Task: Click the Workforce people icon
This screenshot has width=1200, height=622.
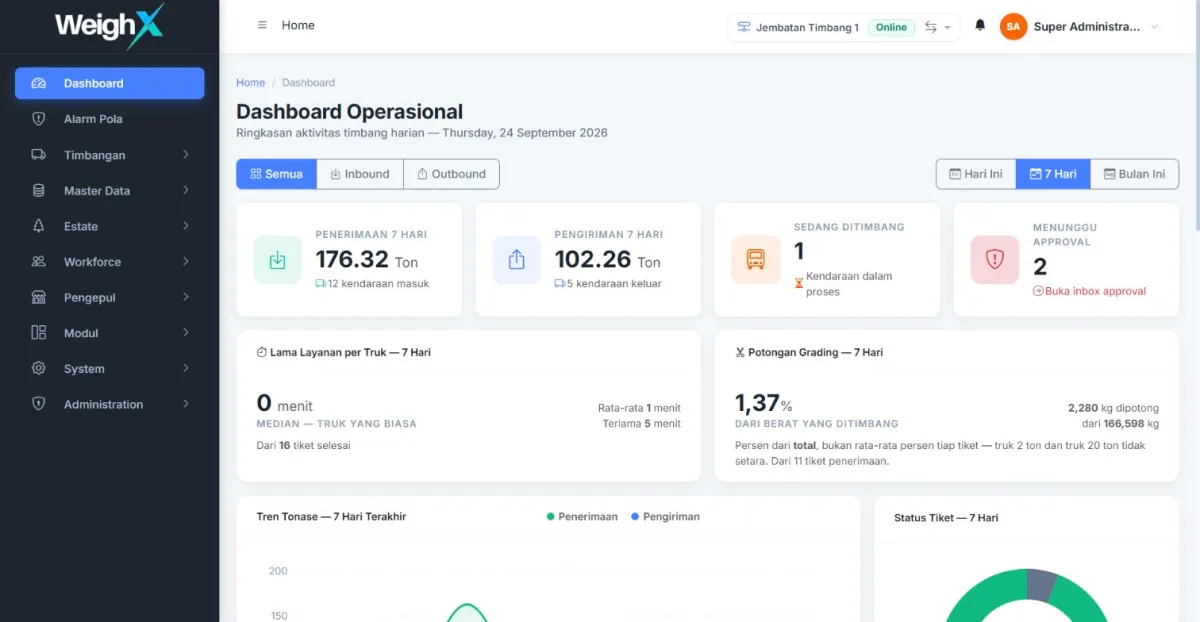Action: (39, 262)
